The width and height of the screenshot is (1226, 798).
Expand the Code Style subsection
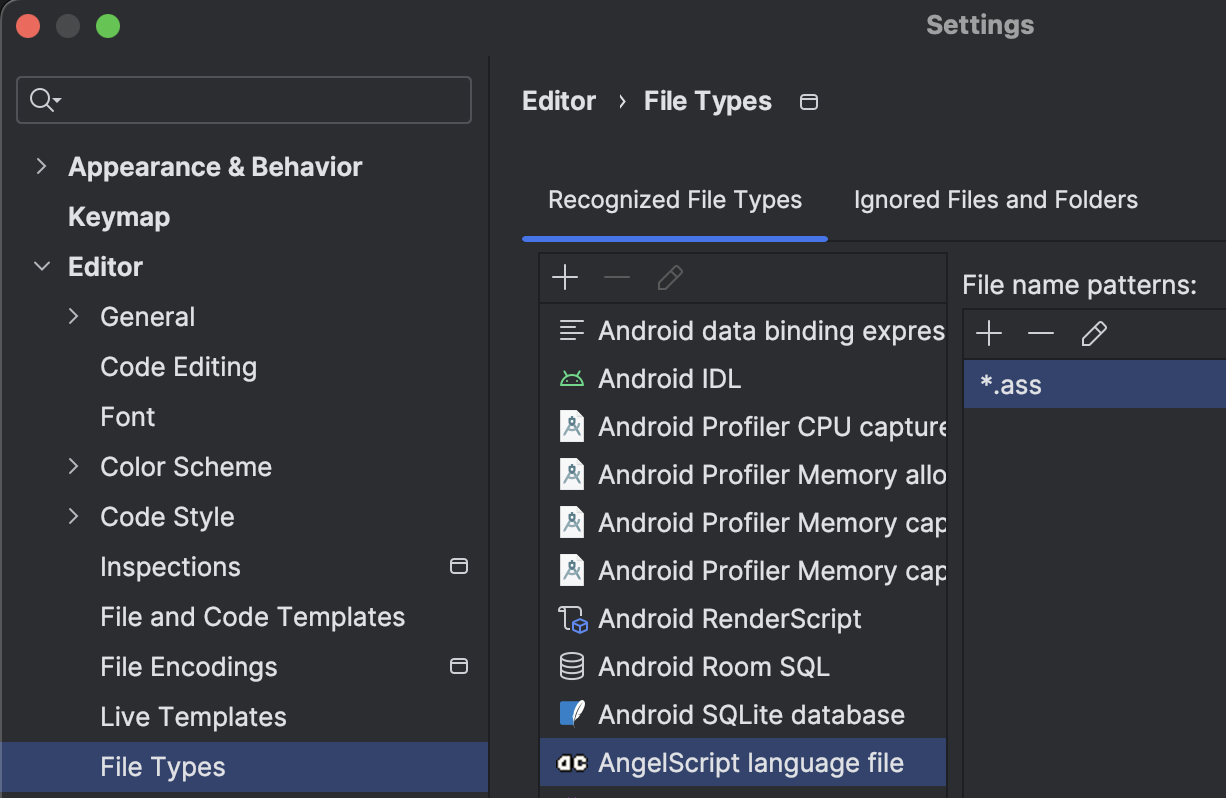coord(73,517)
